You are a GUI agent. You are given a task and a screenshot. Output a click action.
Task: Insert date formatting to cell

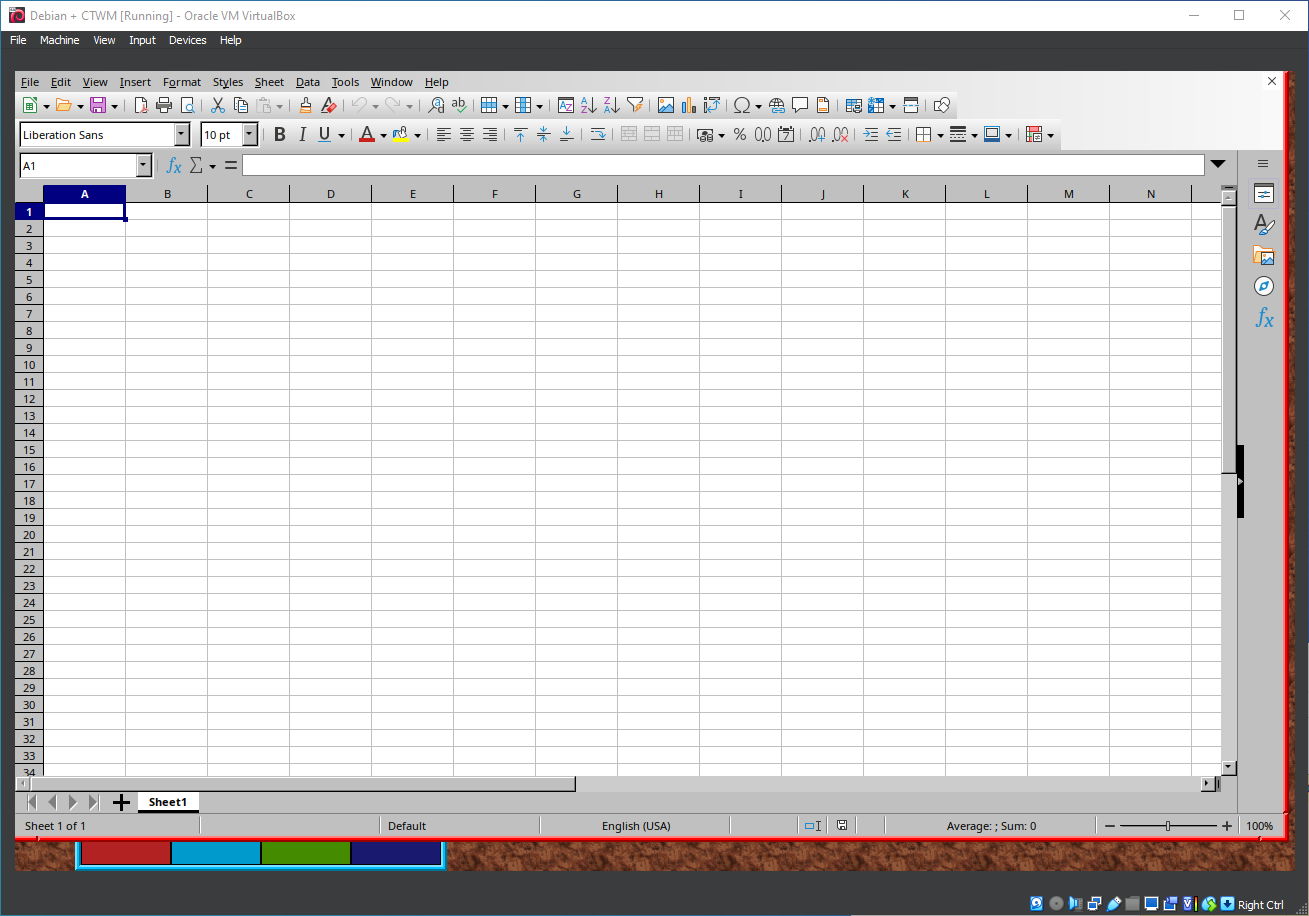click(x=786, y=134)
